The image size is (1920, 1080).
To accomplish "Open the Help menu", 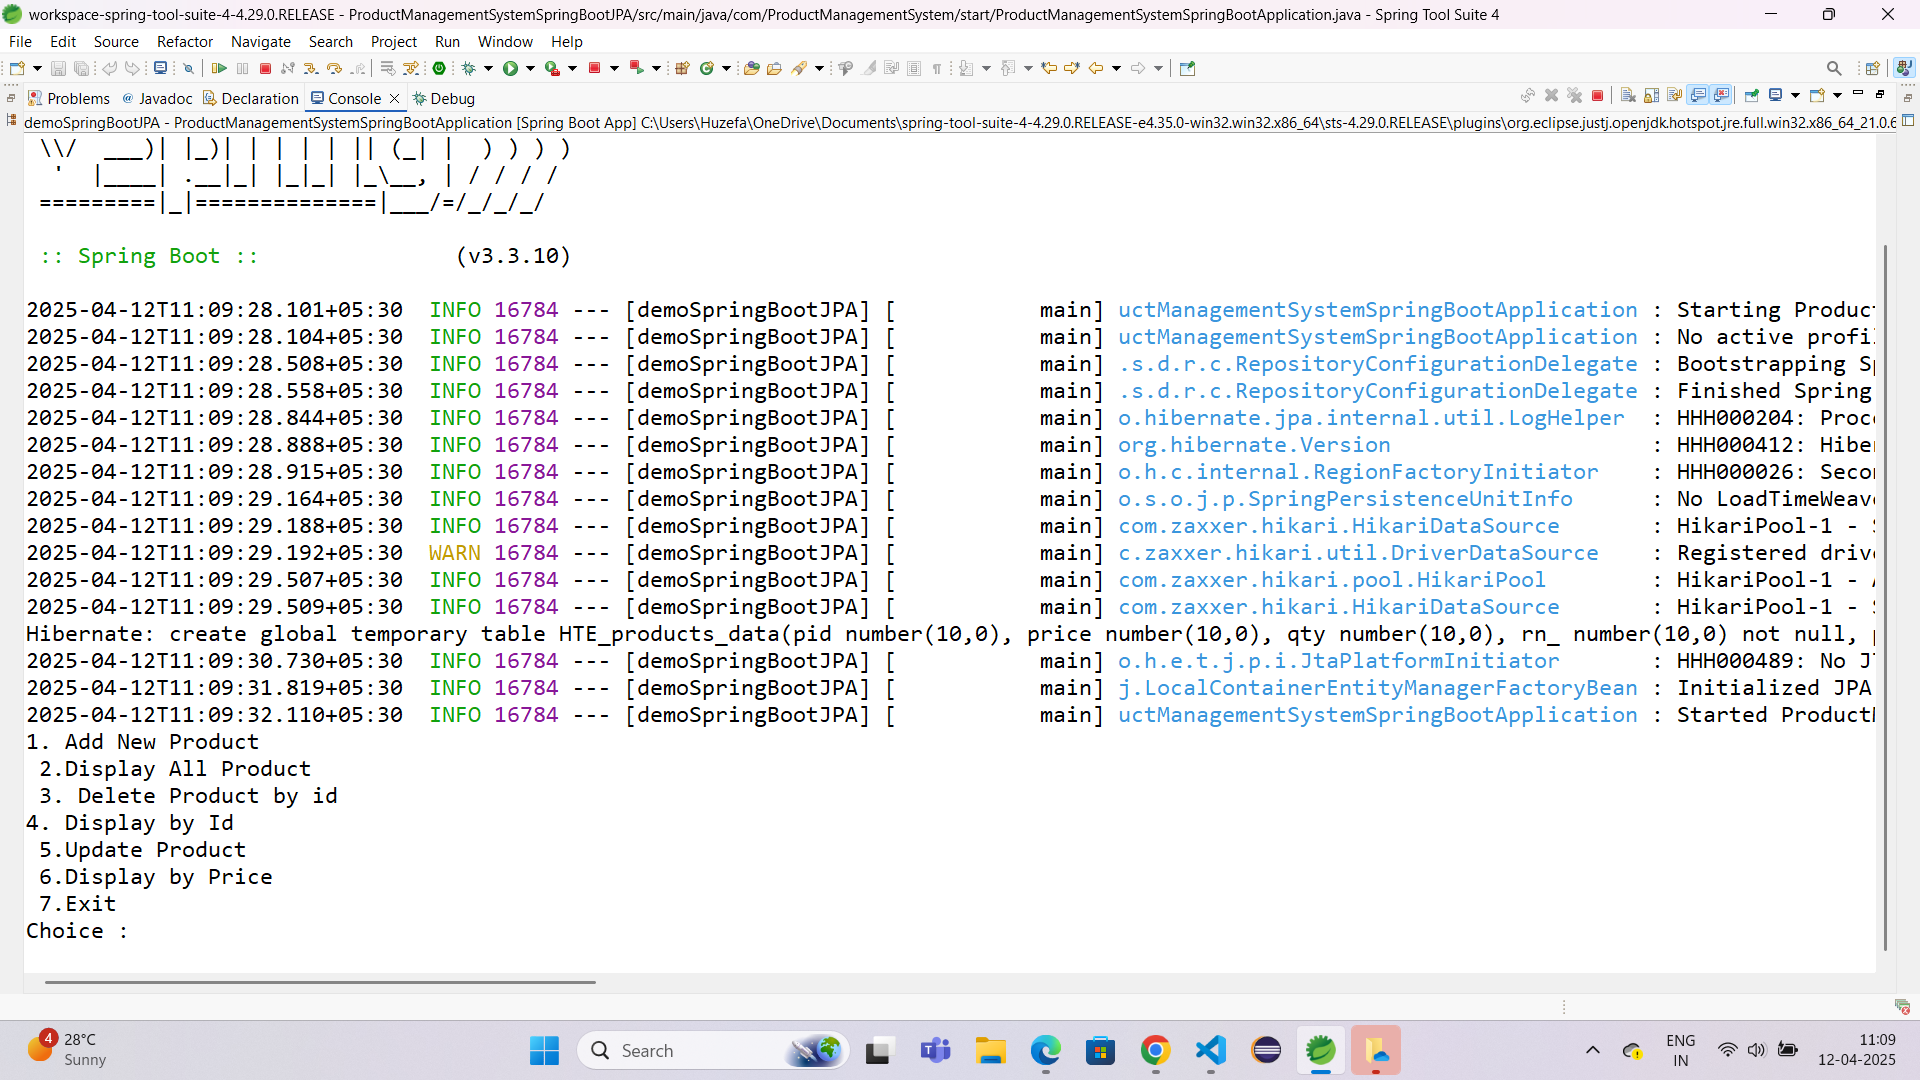I will coord(567,41).
